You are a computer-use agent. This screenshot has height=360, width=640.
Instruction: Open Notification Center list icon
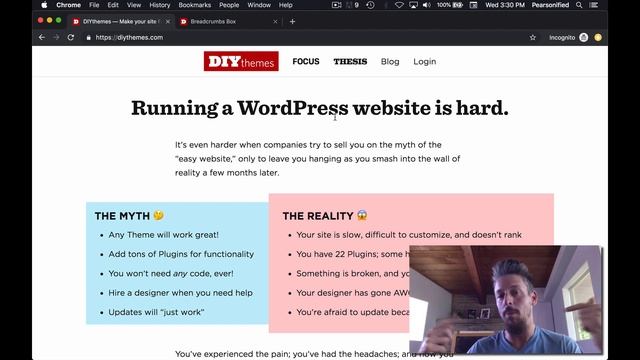coord(594,5)
